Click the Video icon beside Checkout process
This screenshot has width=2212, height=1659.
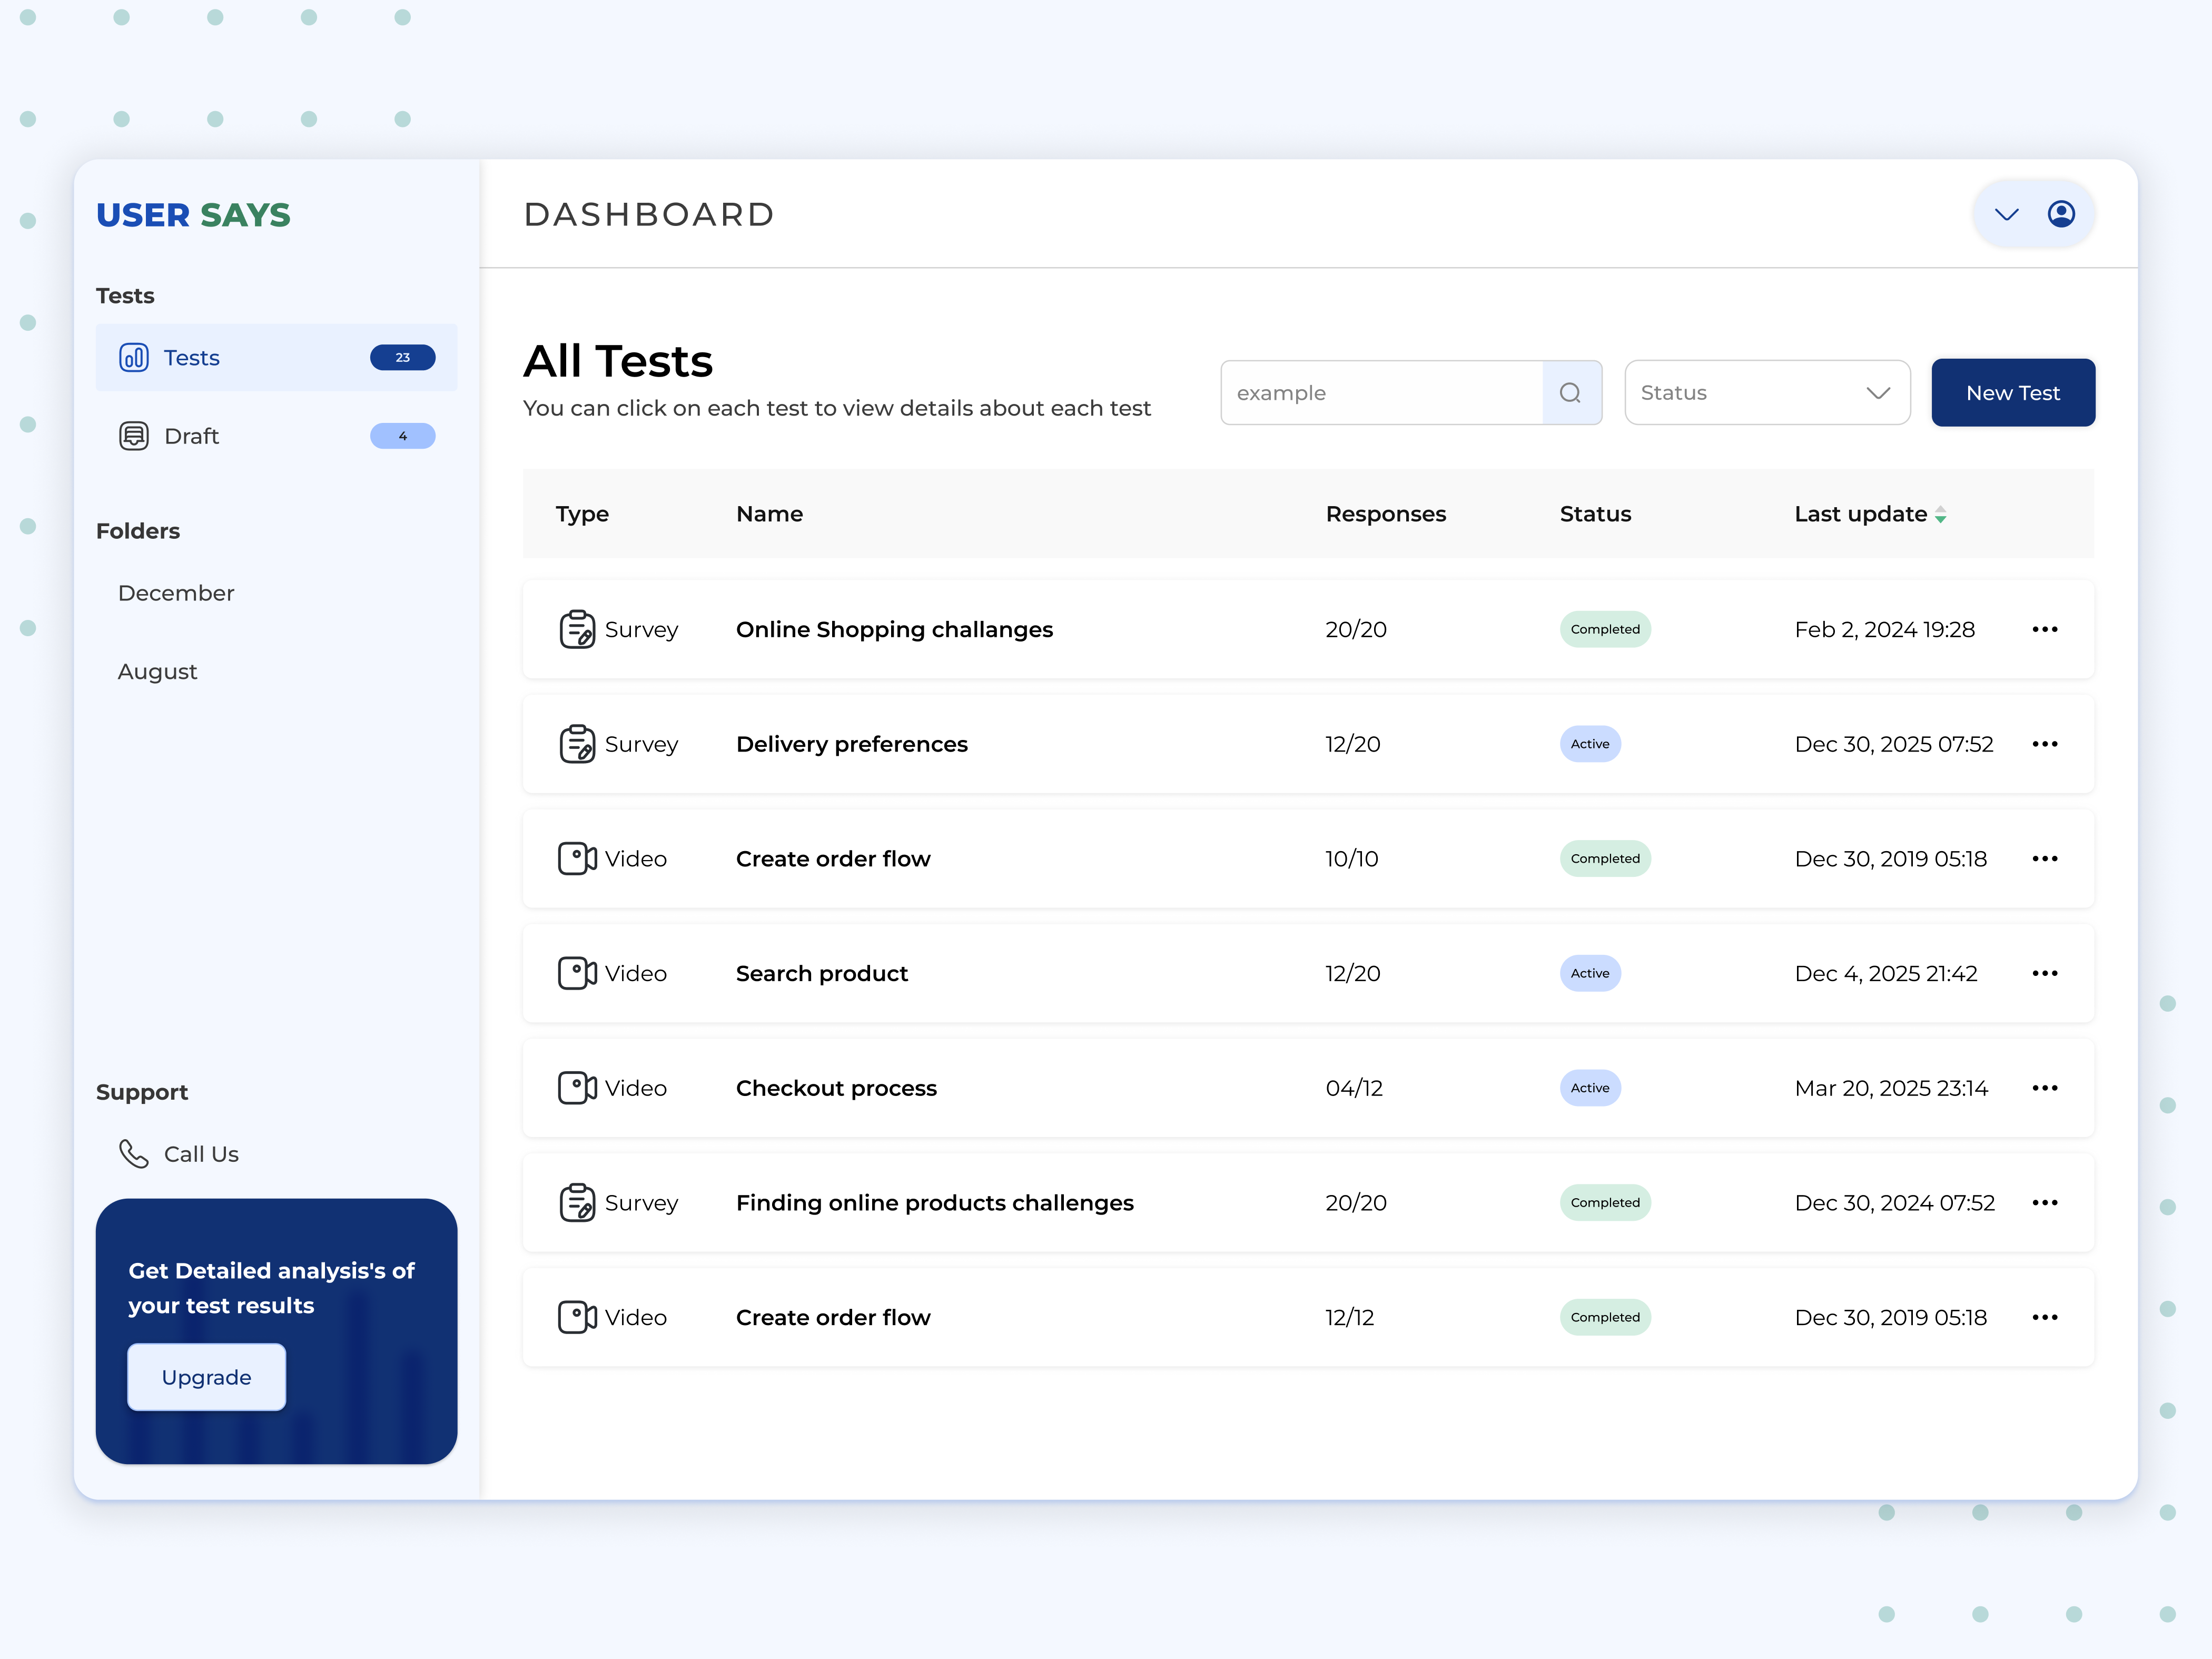(577, 1088)
